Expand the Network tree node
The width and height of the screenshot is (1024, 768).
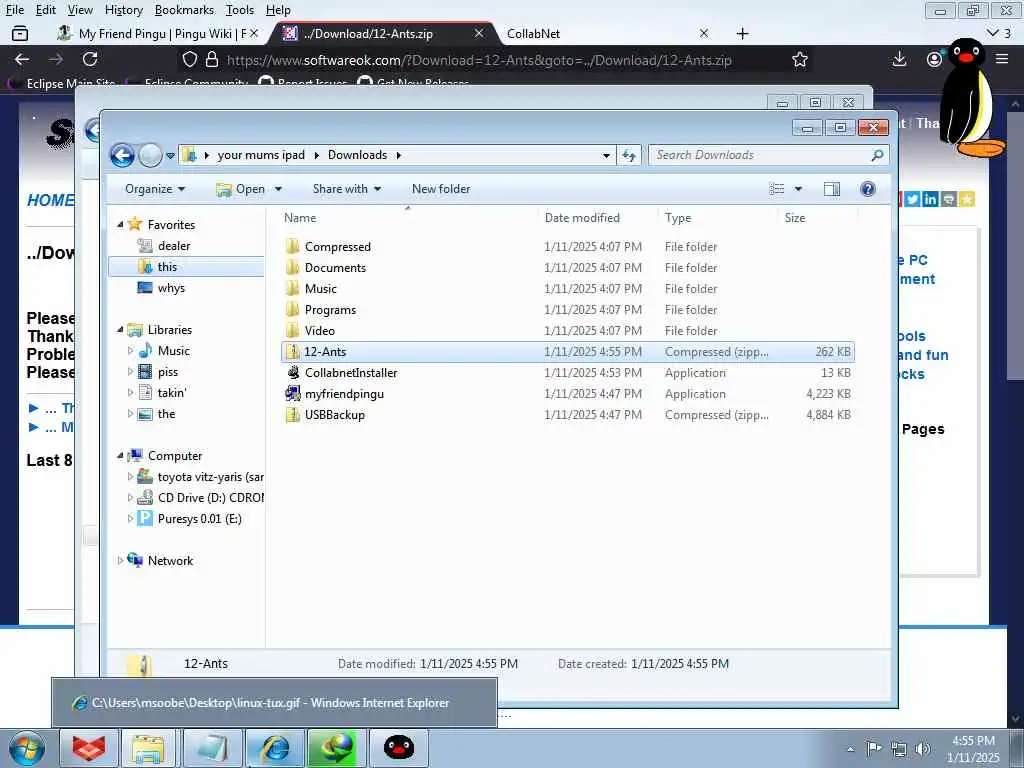(120, 560)
